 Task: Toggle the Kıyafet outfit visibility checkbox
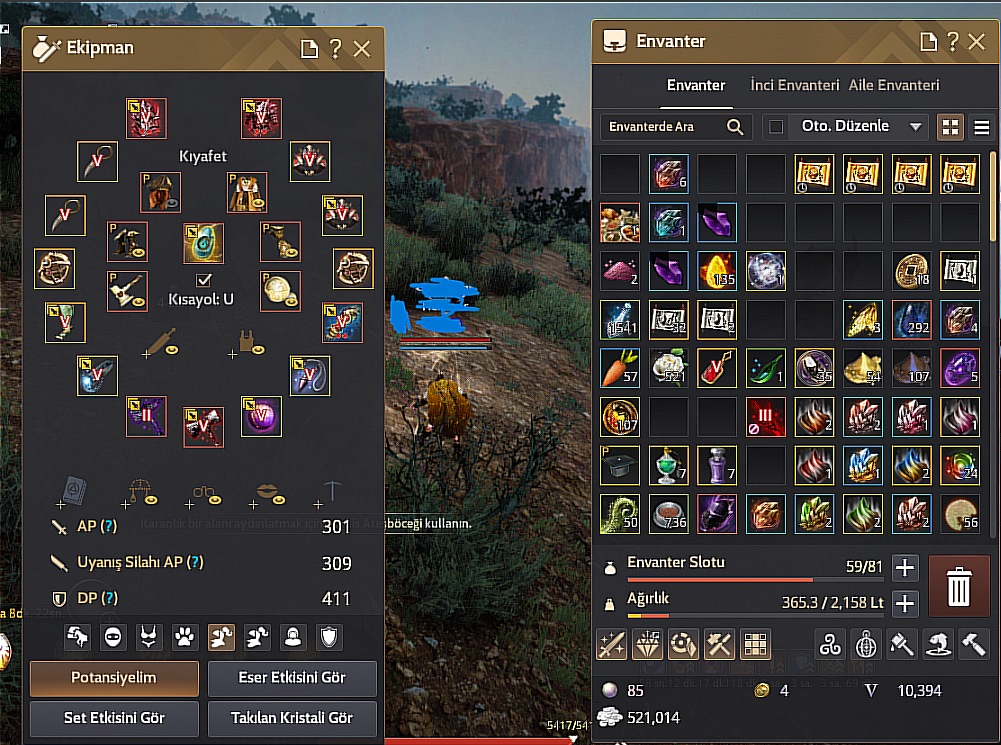coord(204,280)
